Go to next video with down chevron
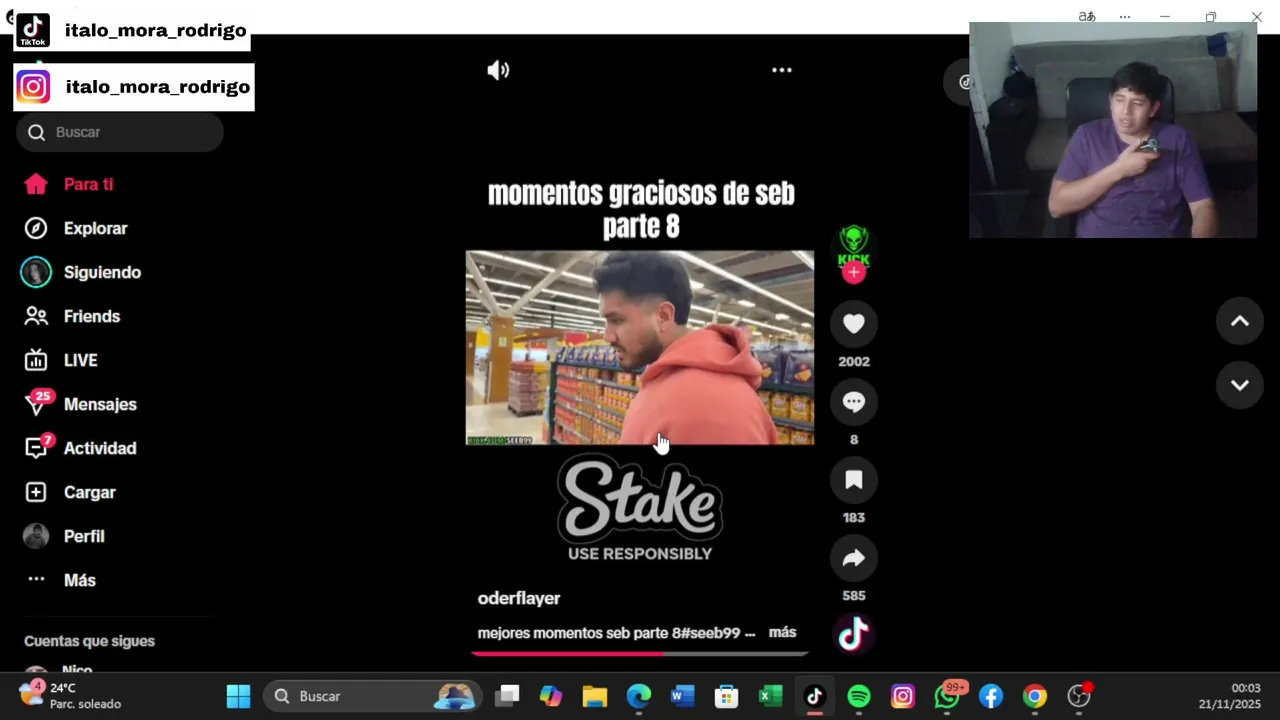1280x720 pixels. point(1240,385)
